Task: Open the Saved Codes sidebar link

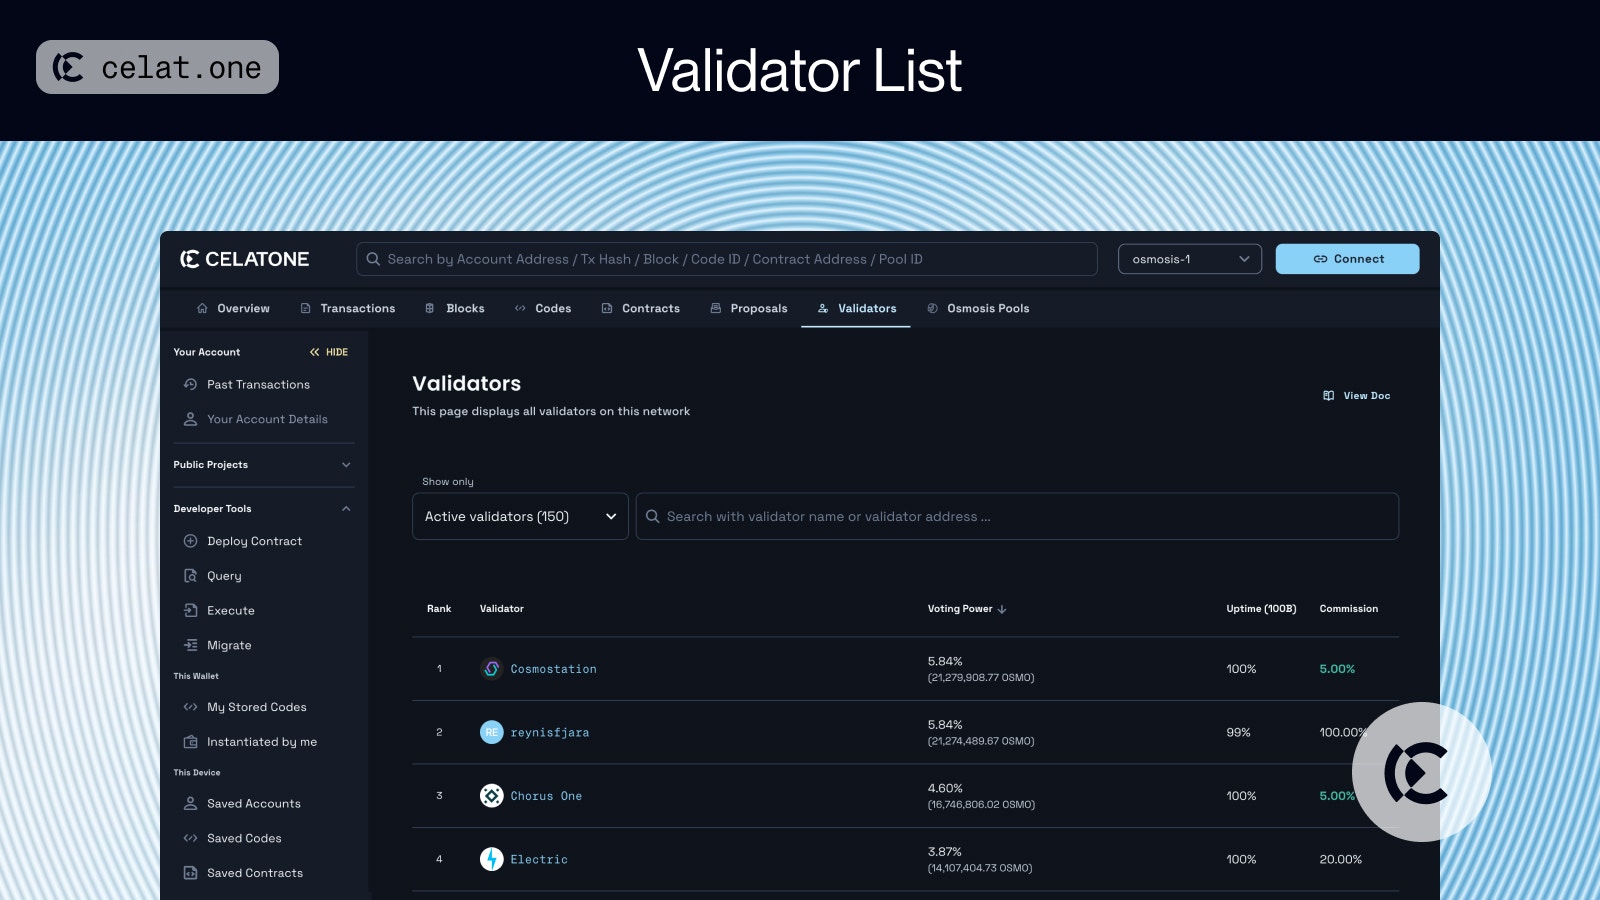Action: 244,838
